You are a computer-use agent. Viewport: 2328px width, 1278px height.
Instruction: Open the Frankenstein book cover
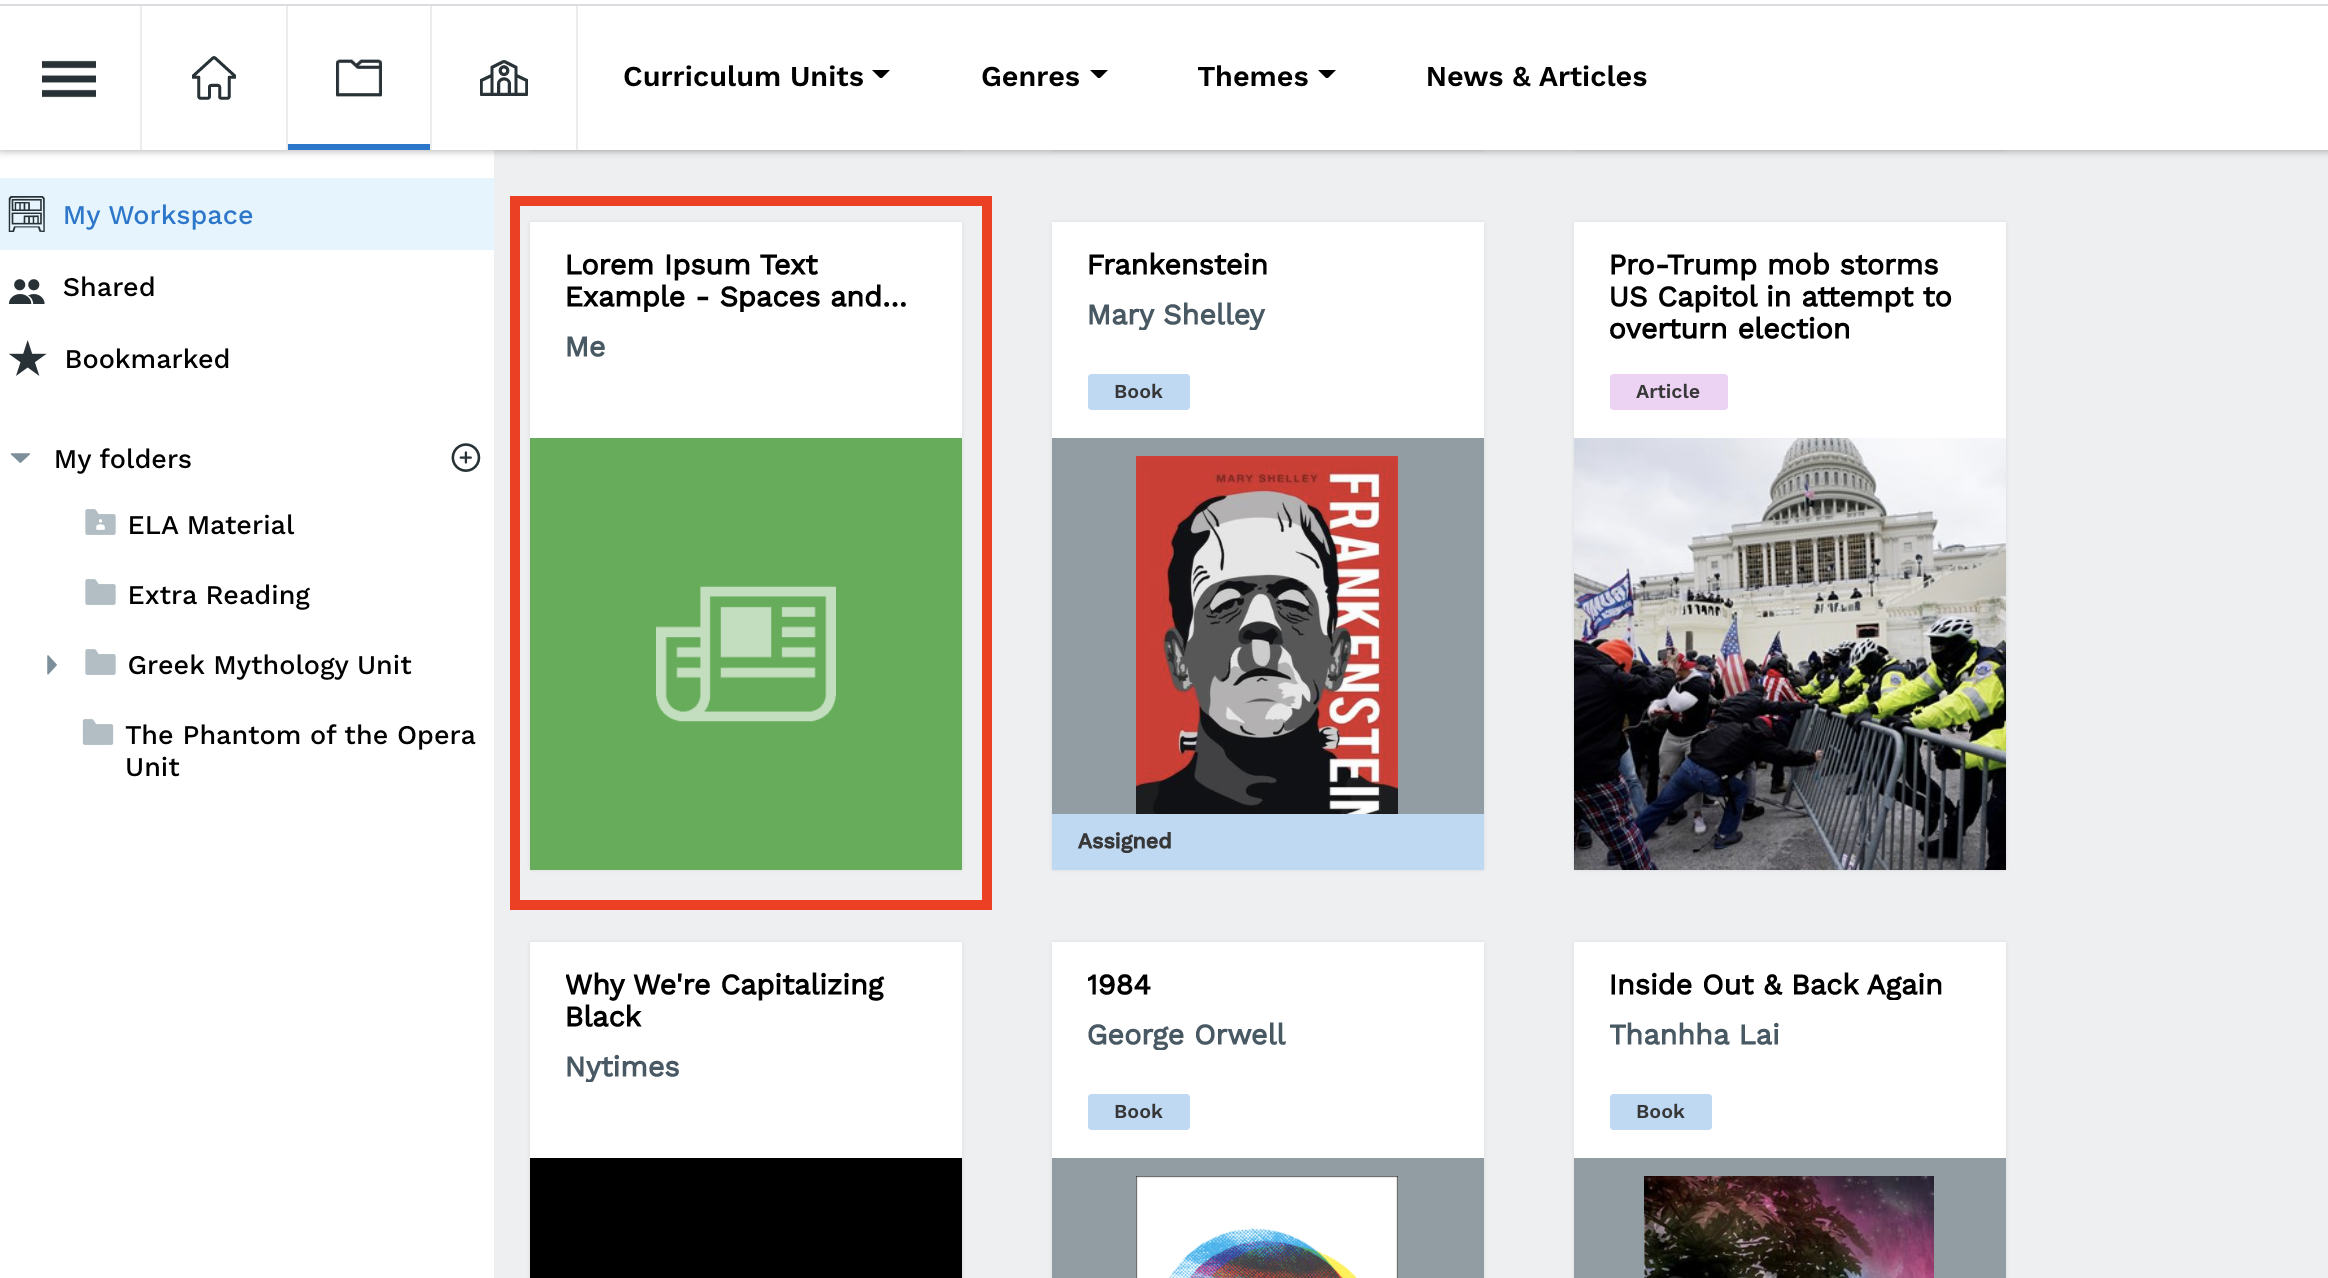(x=1267, y=635)
